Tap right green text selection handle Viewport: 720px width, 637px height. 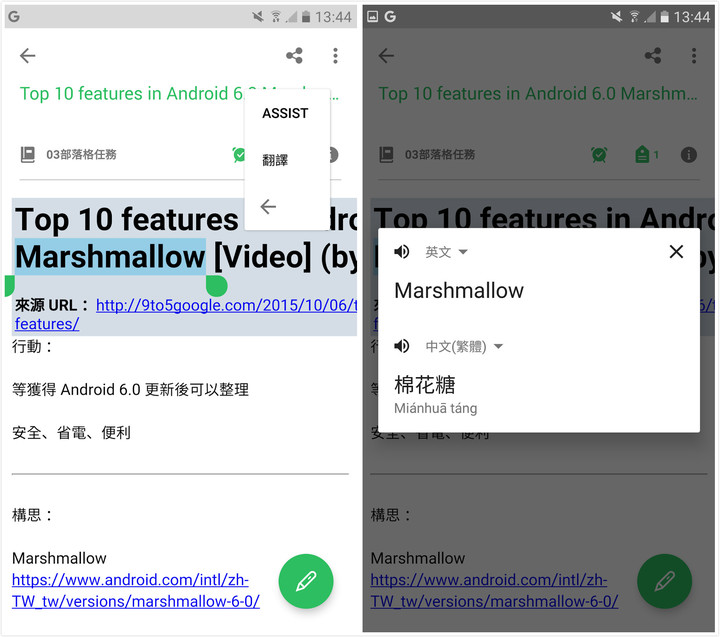tap(216, 286)
